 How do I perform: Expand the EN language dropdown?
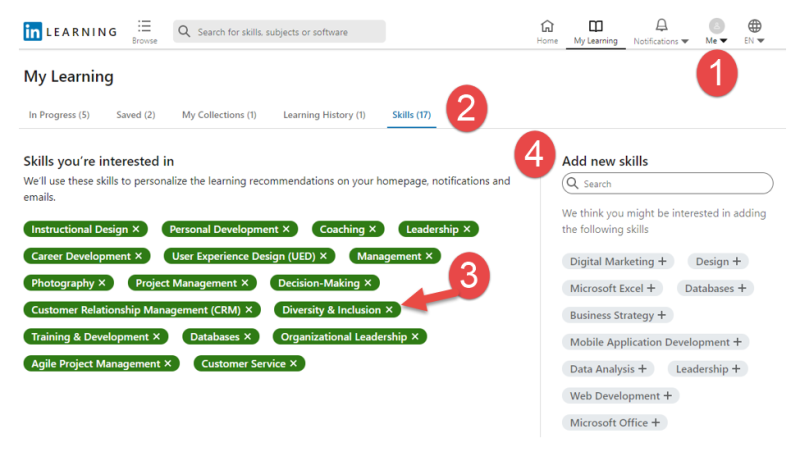(761, 42)
